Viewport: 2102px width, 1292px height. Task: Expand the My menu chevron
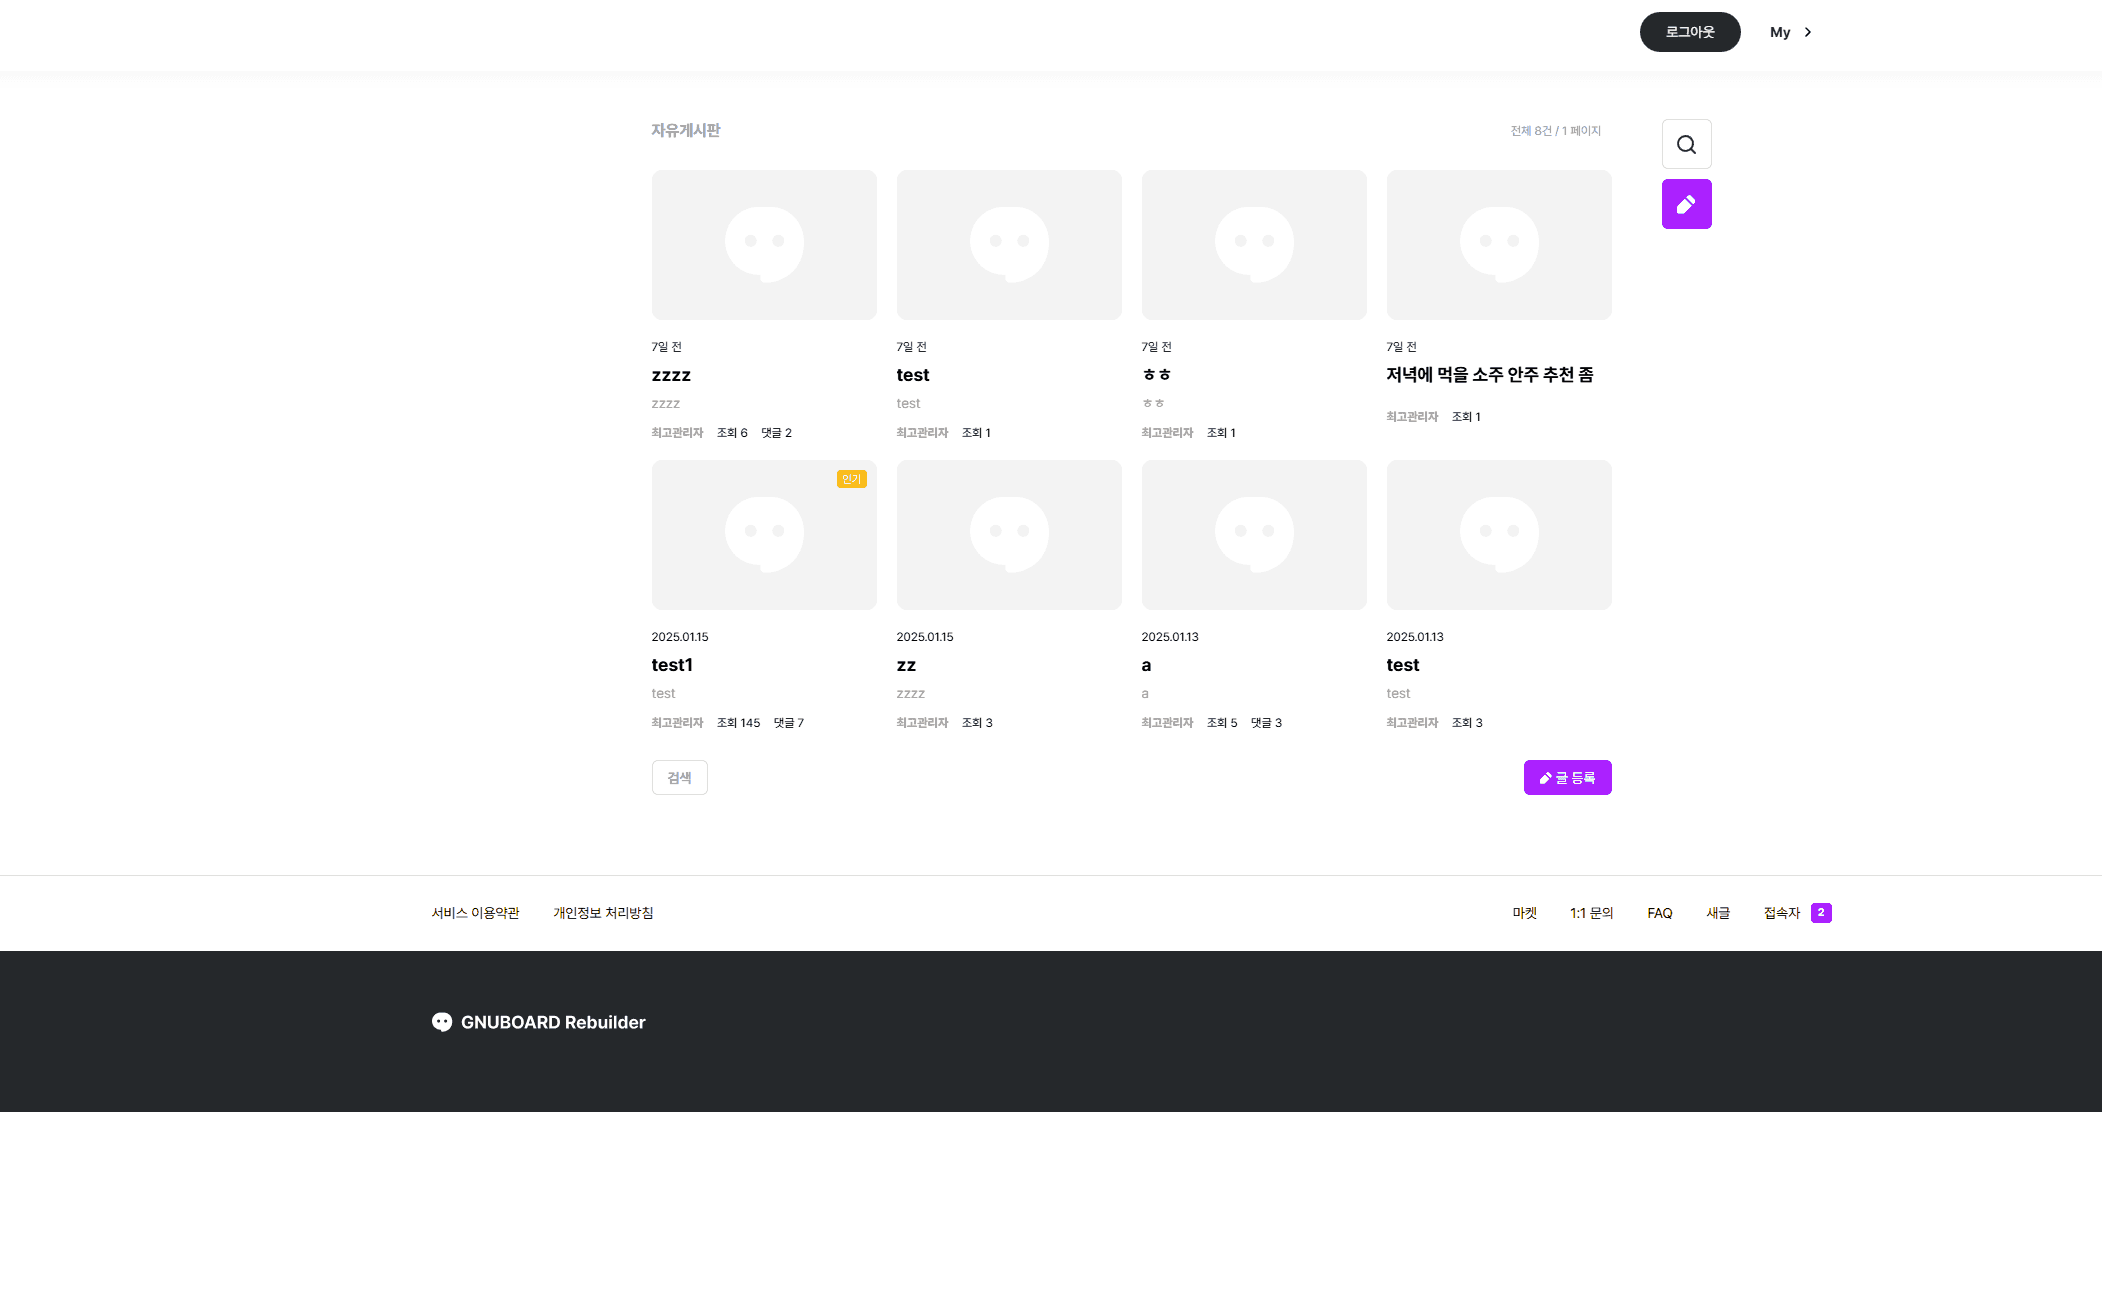coord(1807,32)
